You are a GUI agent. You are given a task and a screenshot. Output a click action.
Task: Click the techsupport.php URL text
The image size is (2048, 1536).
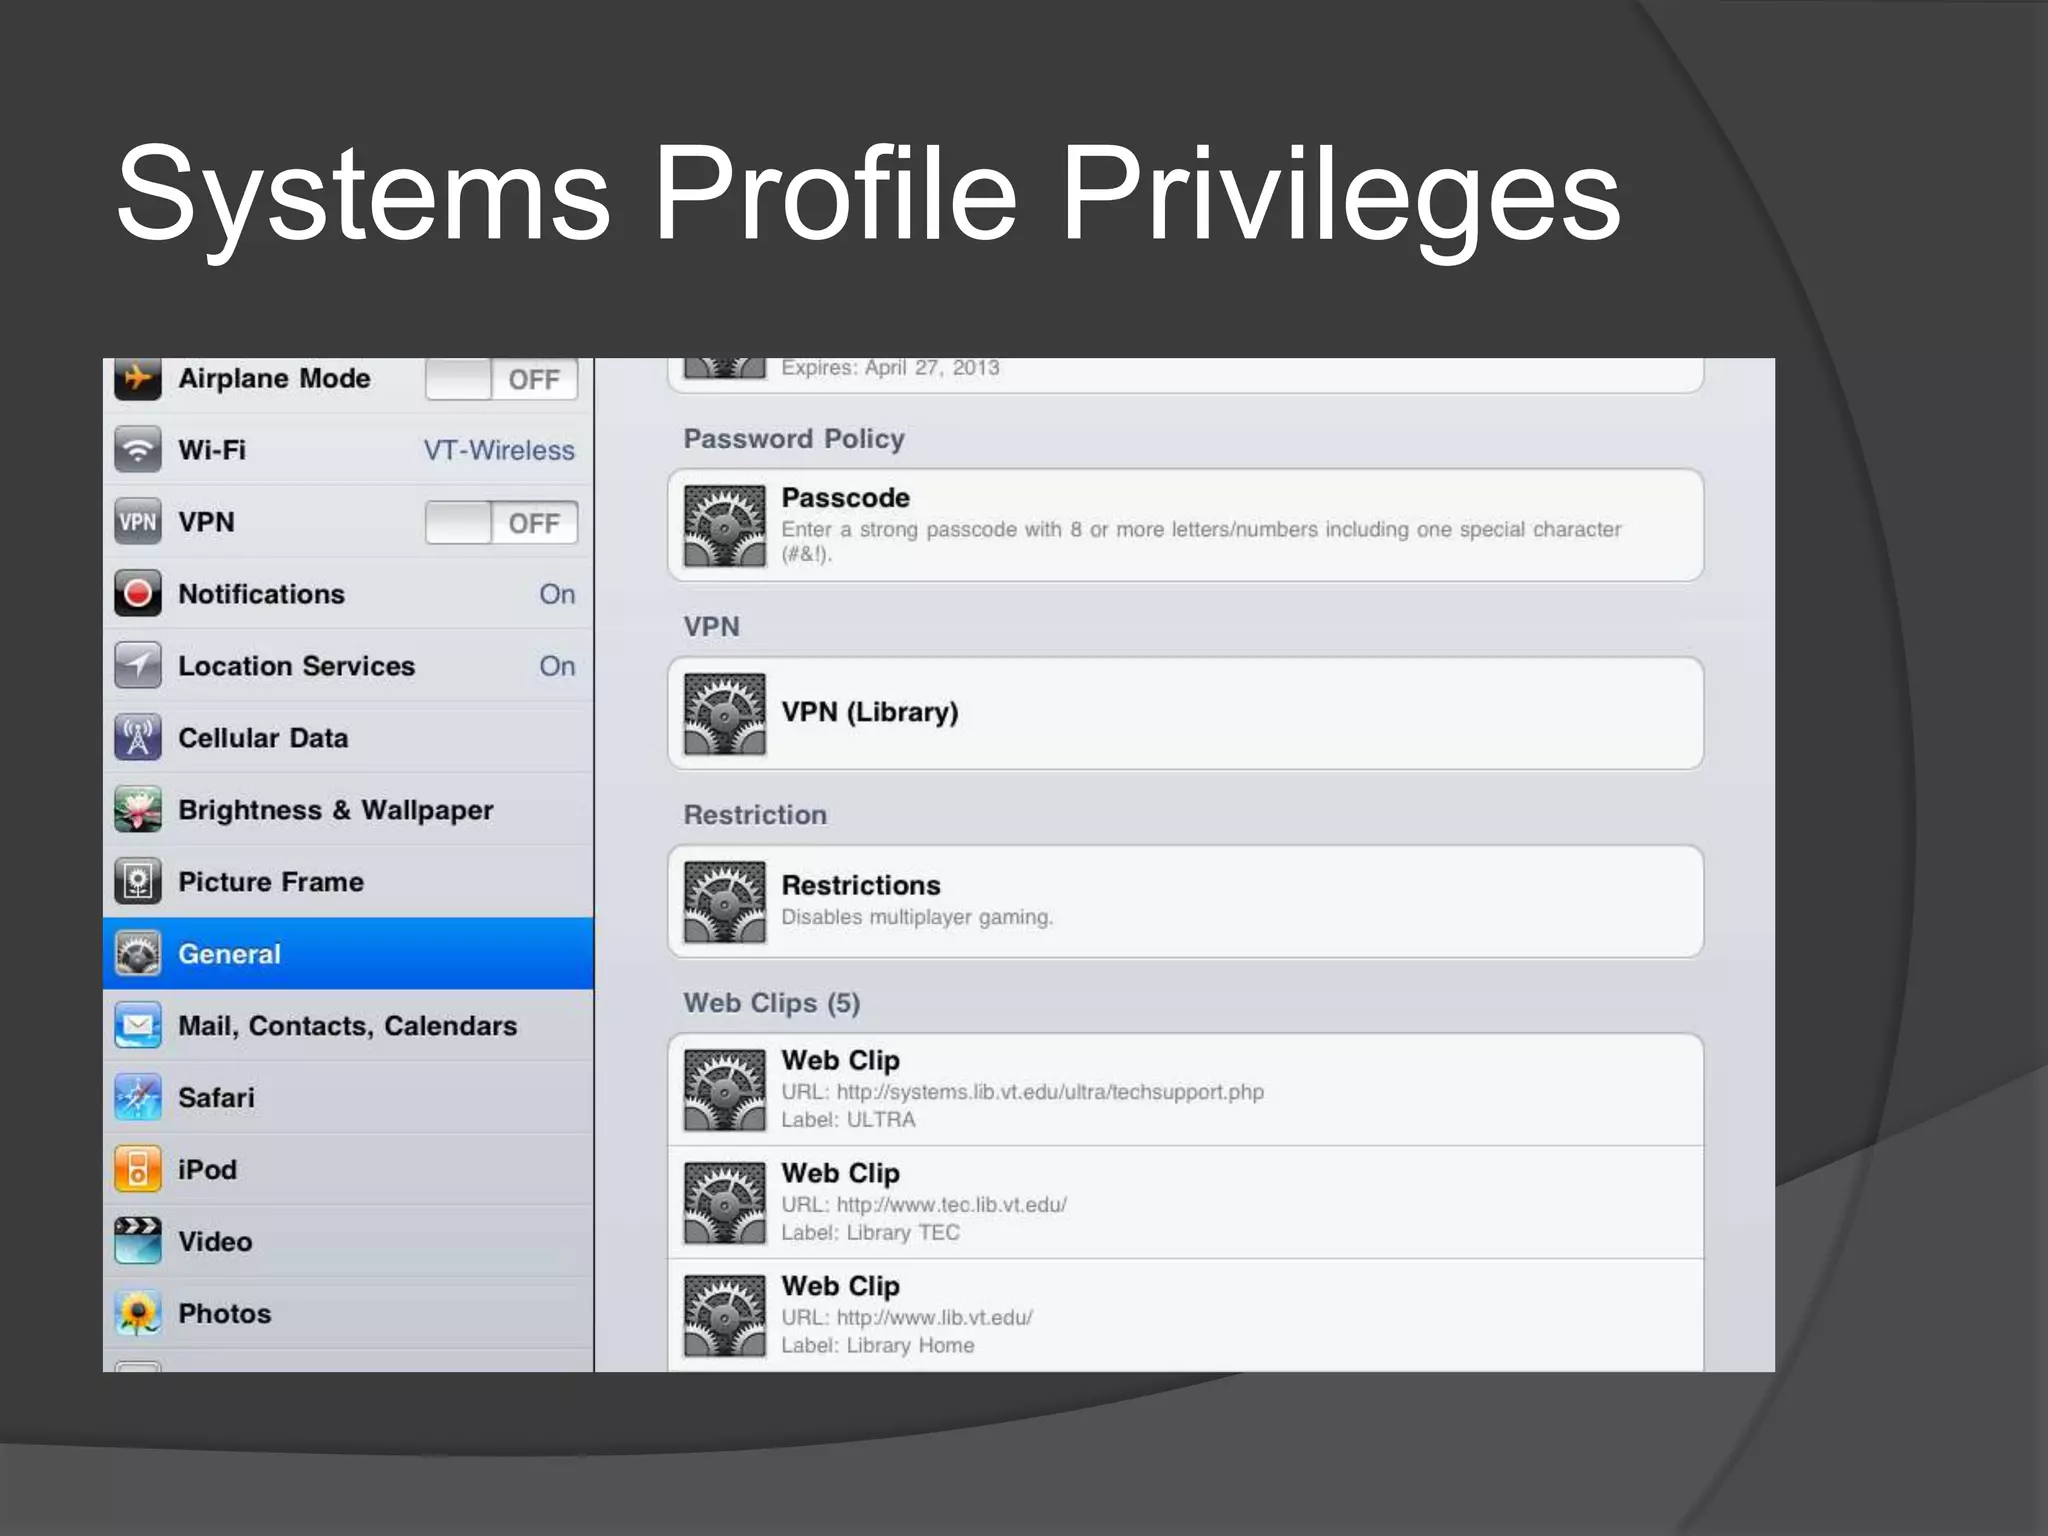tap(1022, 1092)
